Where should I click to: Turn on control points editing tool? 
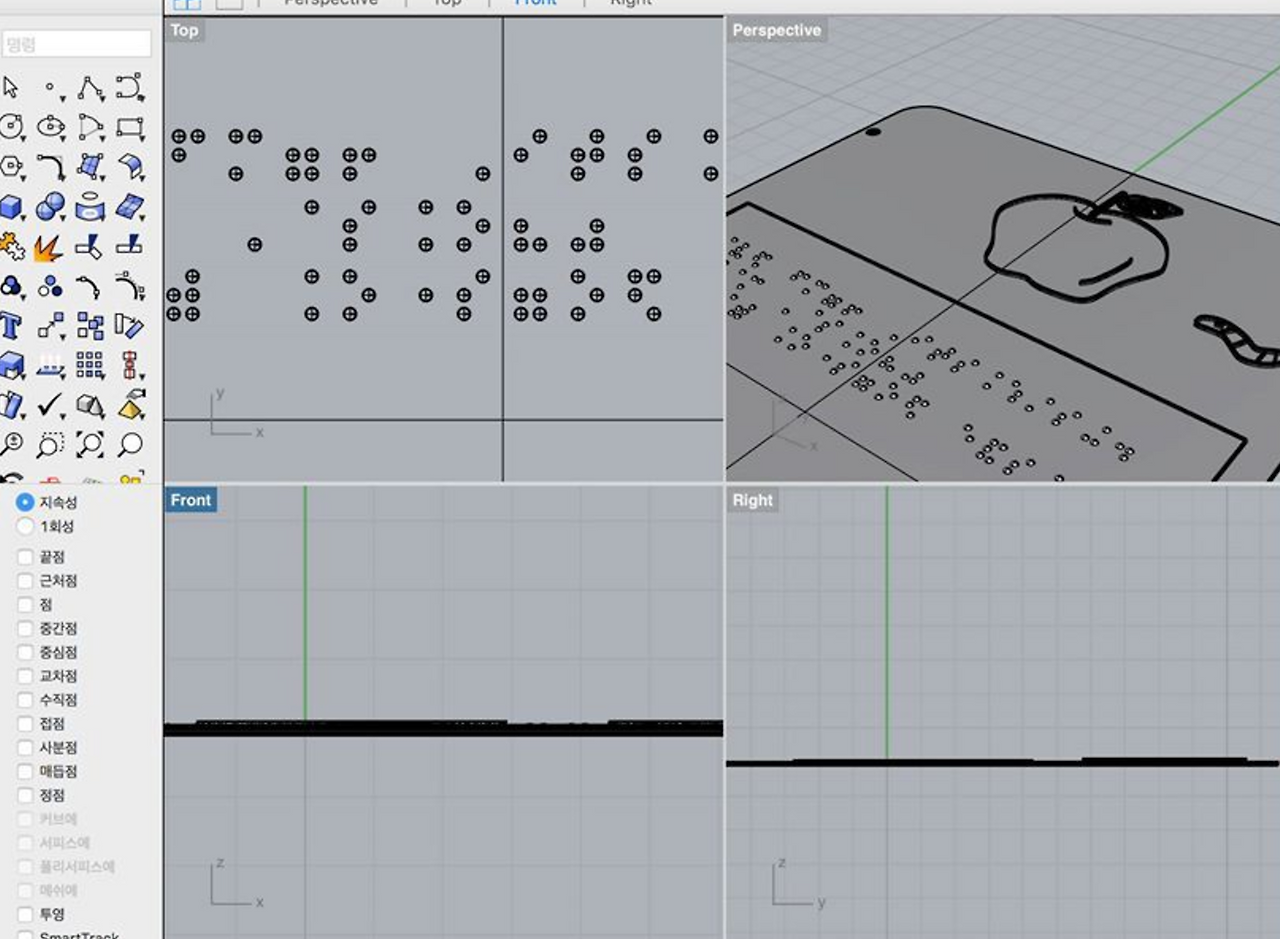click(90, 287)
